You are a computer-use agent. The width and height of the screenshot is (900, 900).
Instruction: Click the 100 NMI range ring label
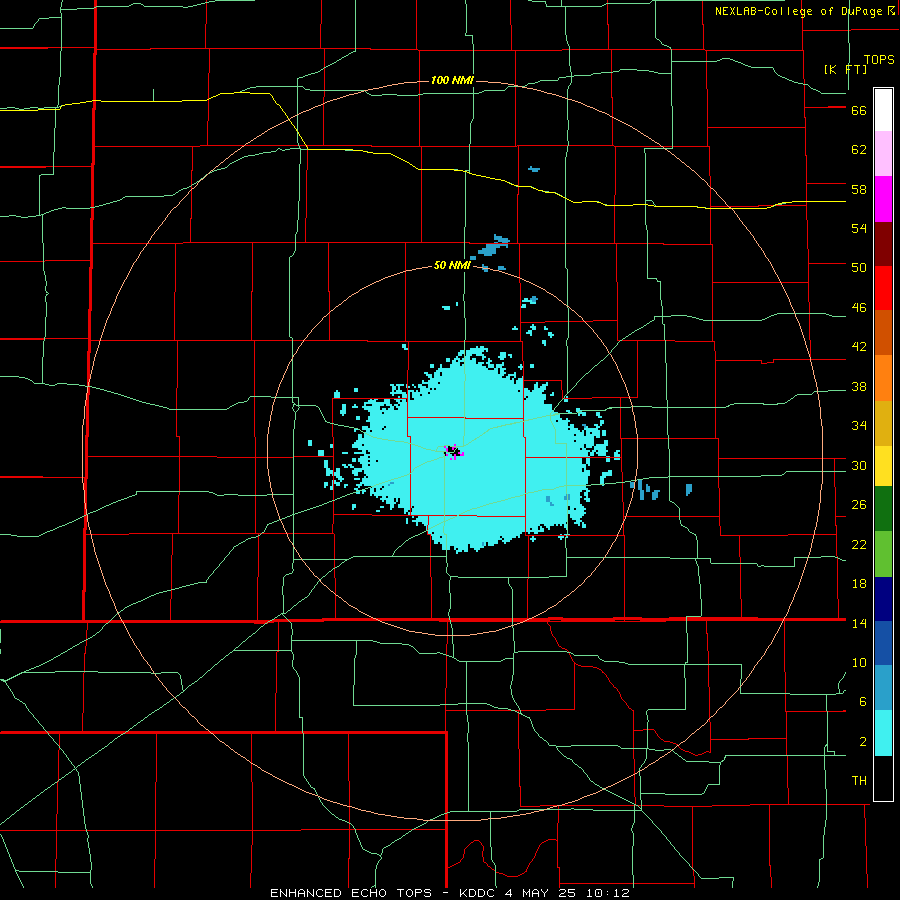tap(452, 80)
